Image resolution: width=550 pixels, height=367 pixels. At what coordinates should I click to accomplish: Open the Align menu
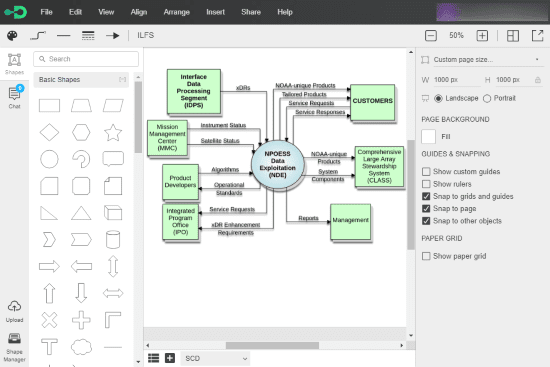(x=139, y=12)
